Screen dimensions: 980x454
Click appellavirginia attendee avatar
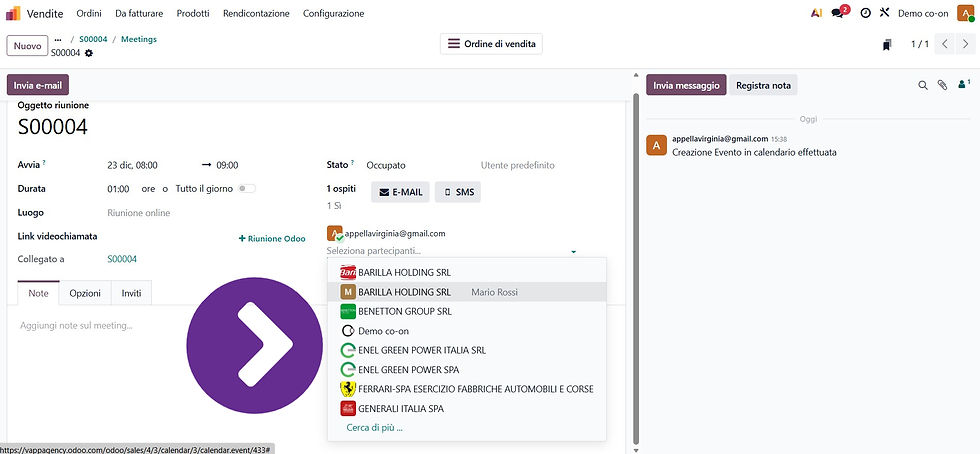coord(334,234)
